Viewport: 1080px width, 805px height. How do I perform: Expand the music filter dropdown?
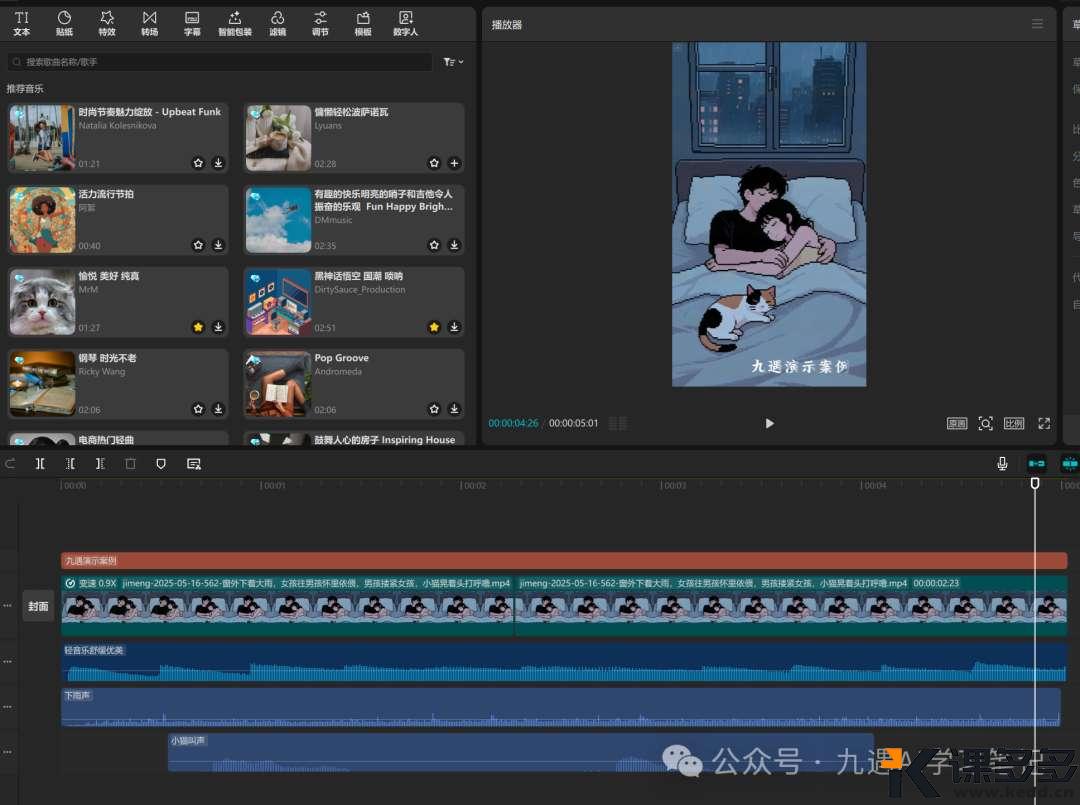coord(453,62)
